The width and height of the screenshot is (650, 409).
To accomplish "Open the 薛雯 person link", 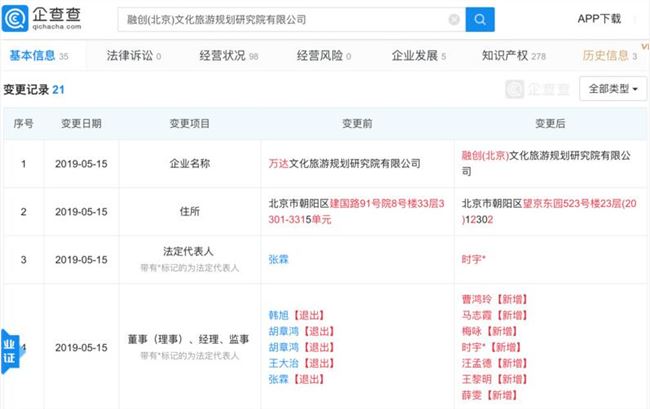I will [471, 395].
